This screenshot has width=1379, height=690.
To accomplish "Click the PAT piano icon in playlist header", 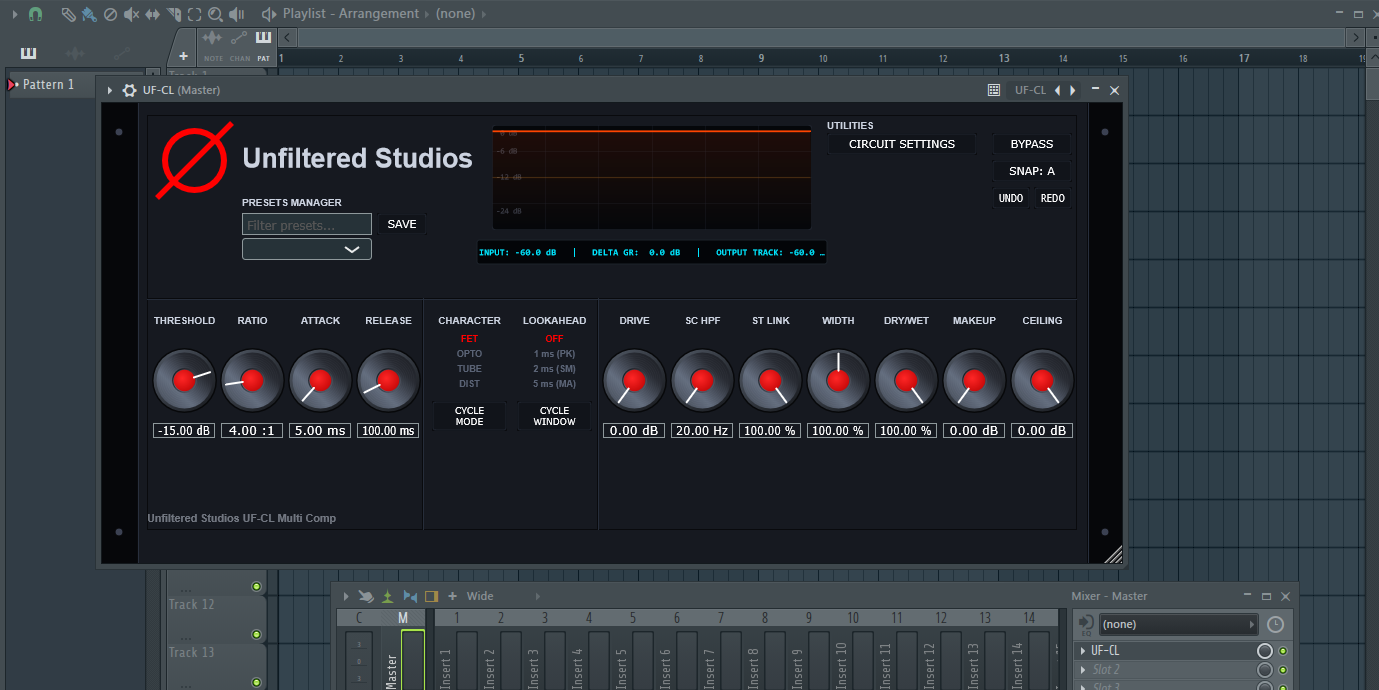I will tap(263, 38).
